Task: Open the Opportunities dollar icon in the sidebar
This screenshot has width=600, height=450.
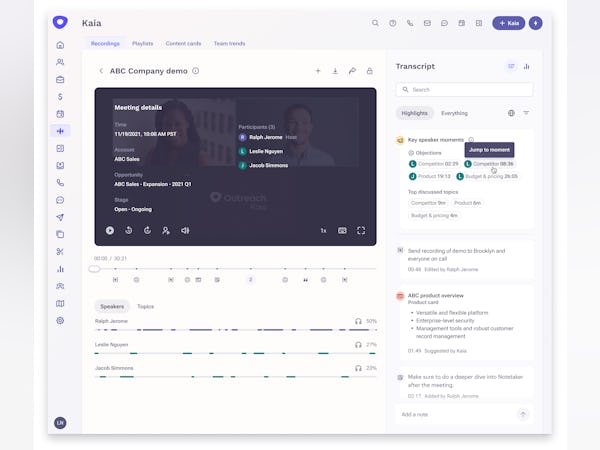Action: pyautogui.click(x=60, y=97)
